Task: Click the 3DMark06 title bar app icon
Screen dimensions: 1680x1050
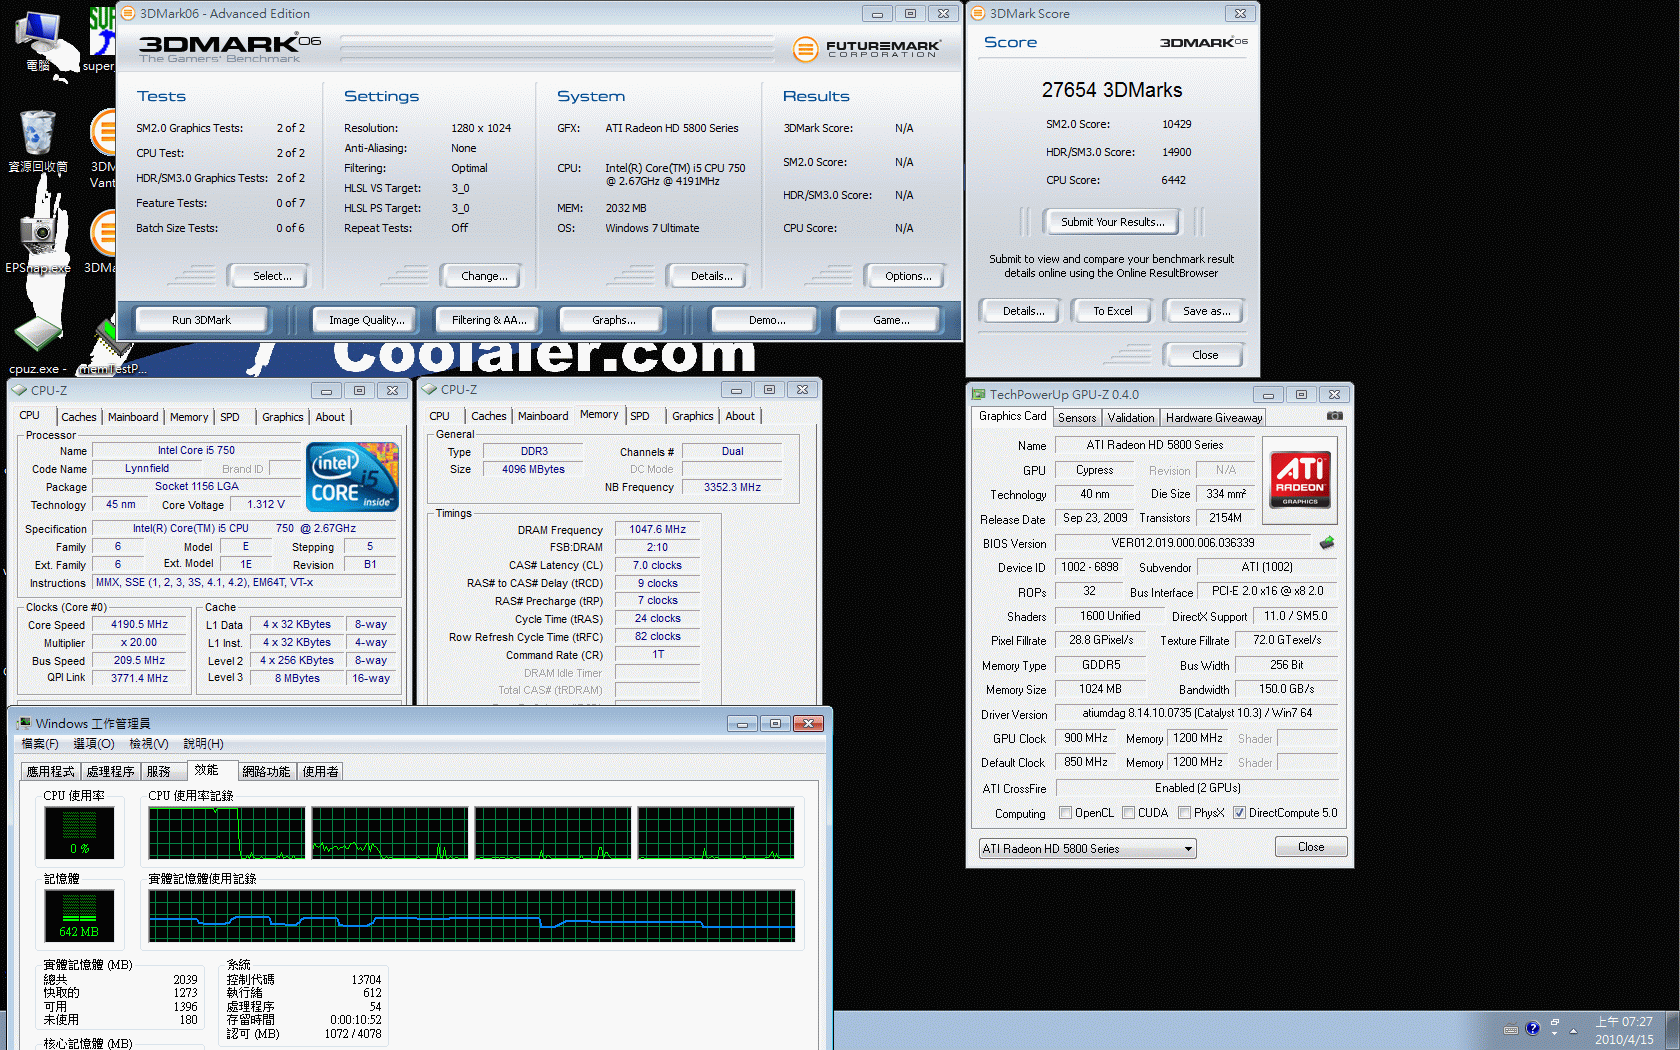Action: [128, 13]
